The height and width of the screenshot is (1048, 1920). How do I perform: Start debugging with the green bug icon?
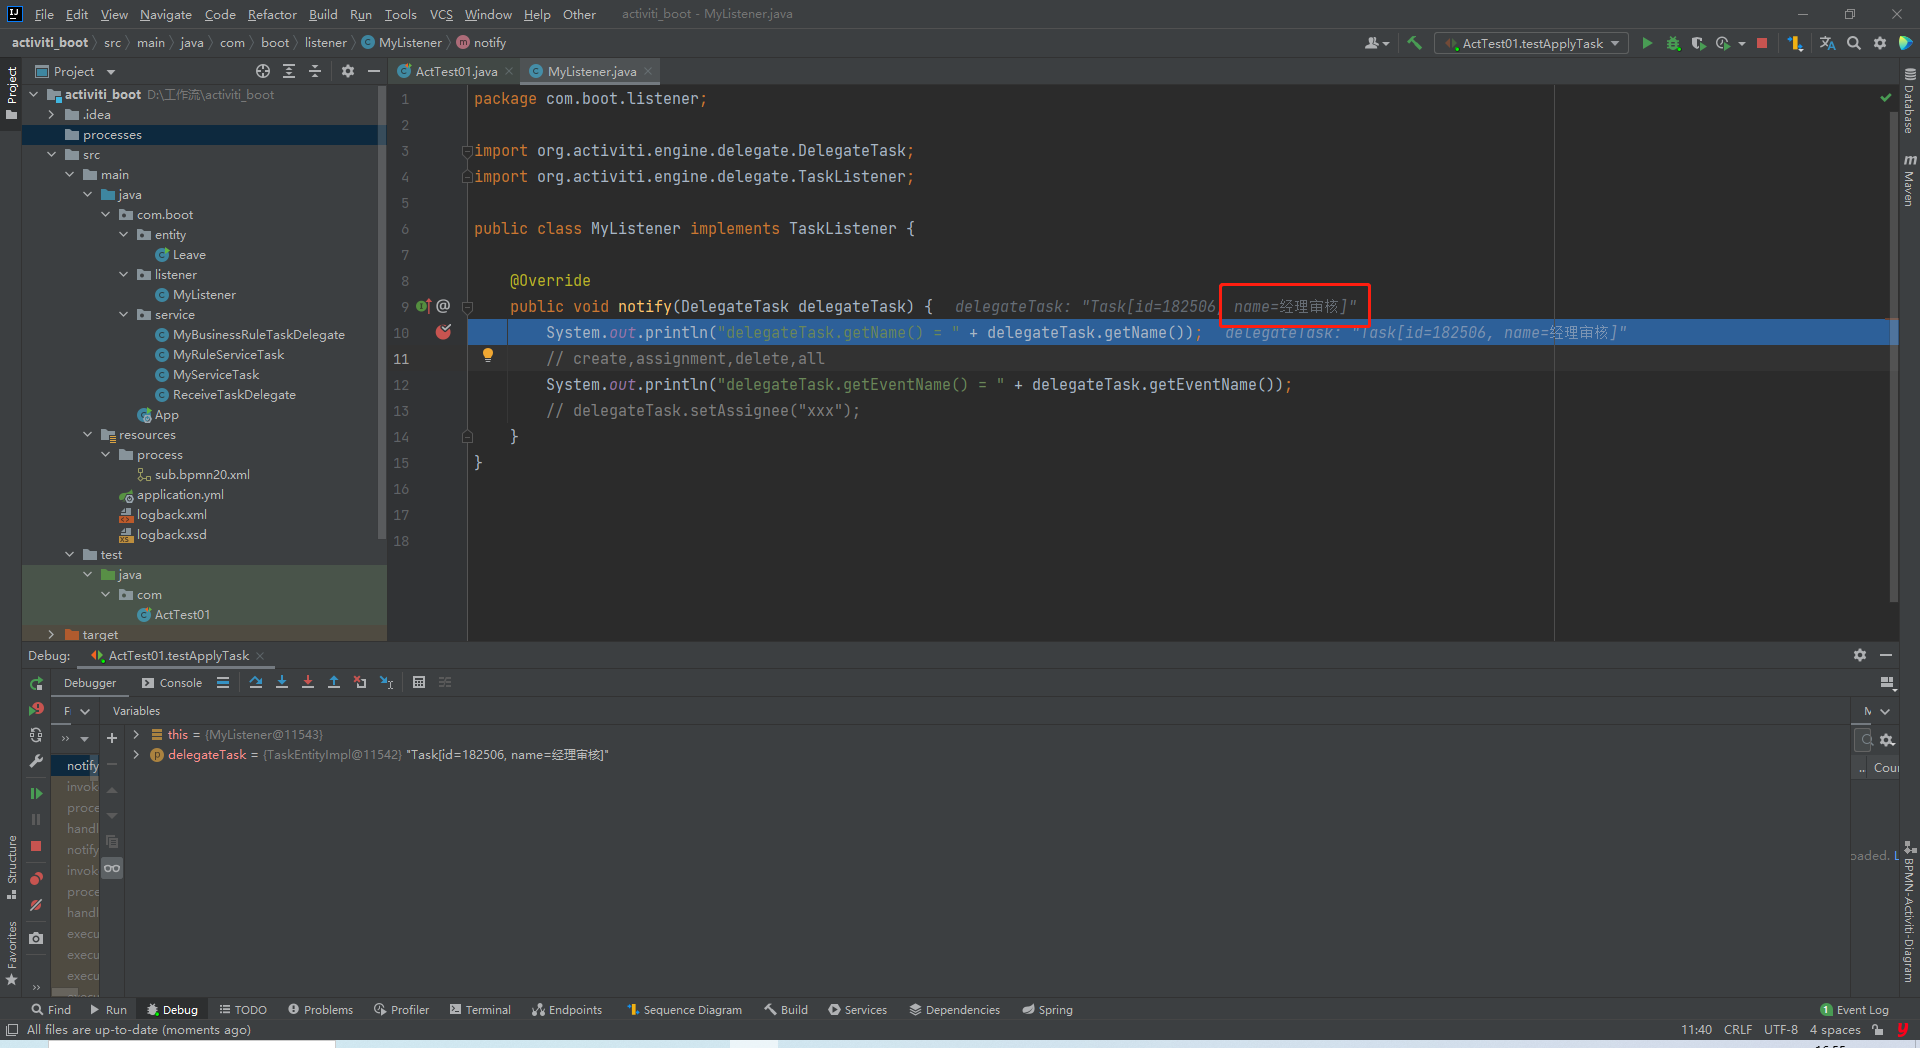(1673, 43)
